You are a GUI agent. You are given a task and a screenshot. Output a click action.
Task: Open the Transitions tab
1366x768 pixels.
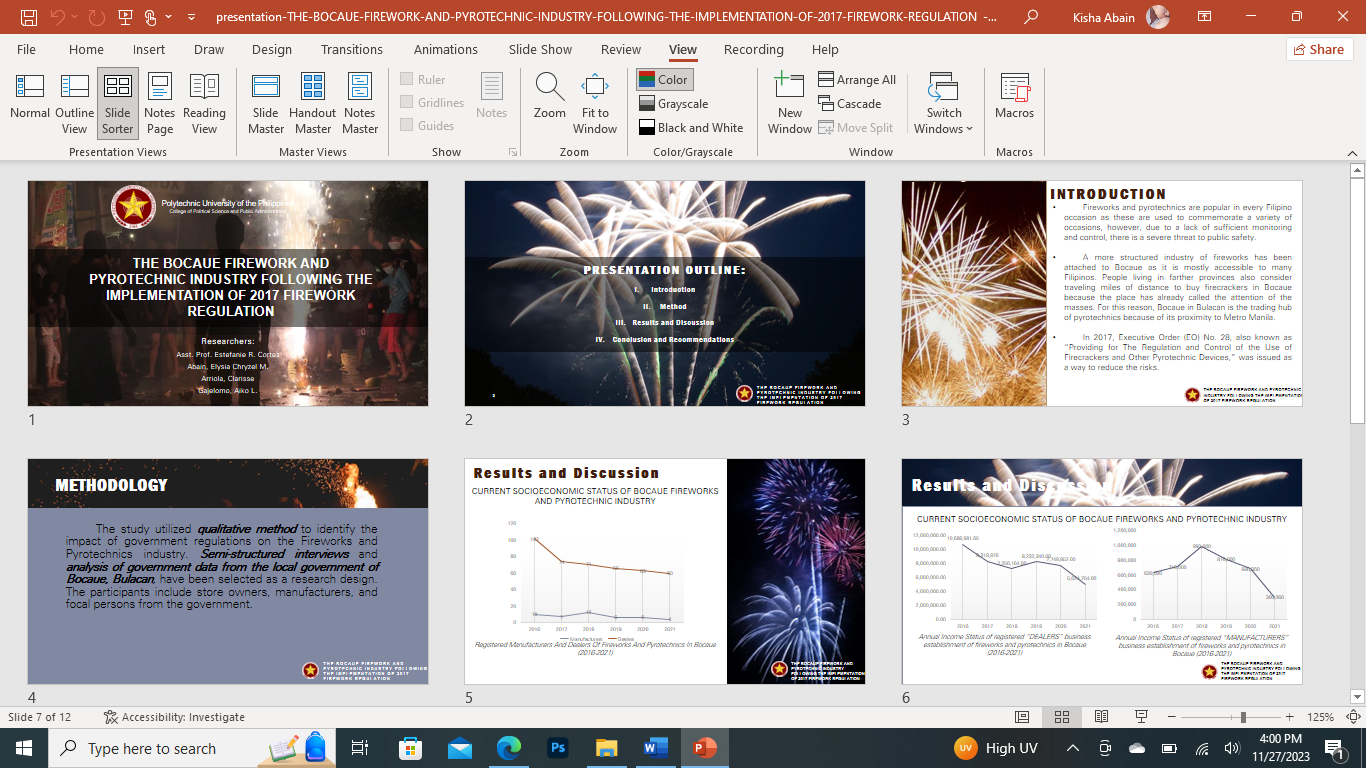(x=352, y=49)
